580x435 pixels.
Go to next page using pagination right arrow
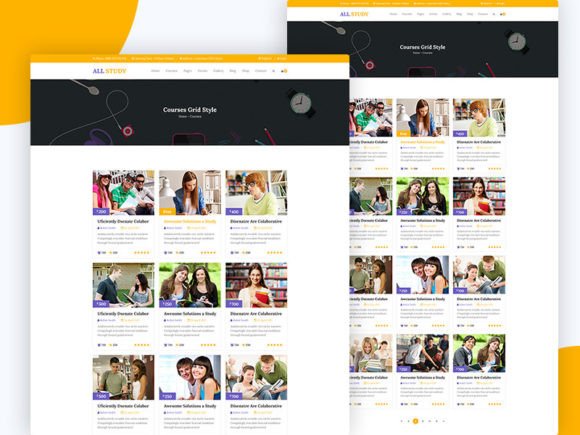pyautogui.click(x=444, y=421)
